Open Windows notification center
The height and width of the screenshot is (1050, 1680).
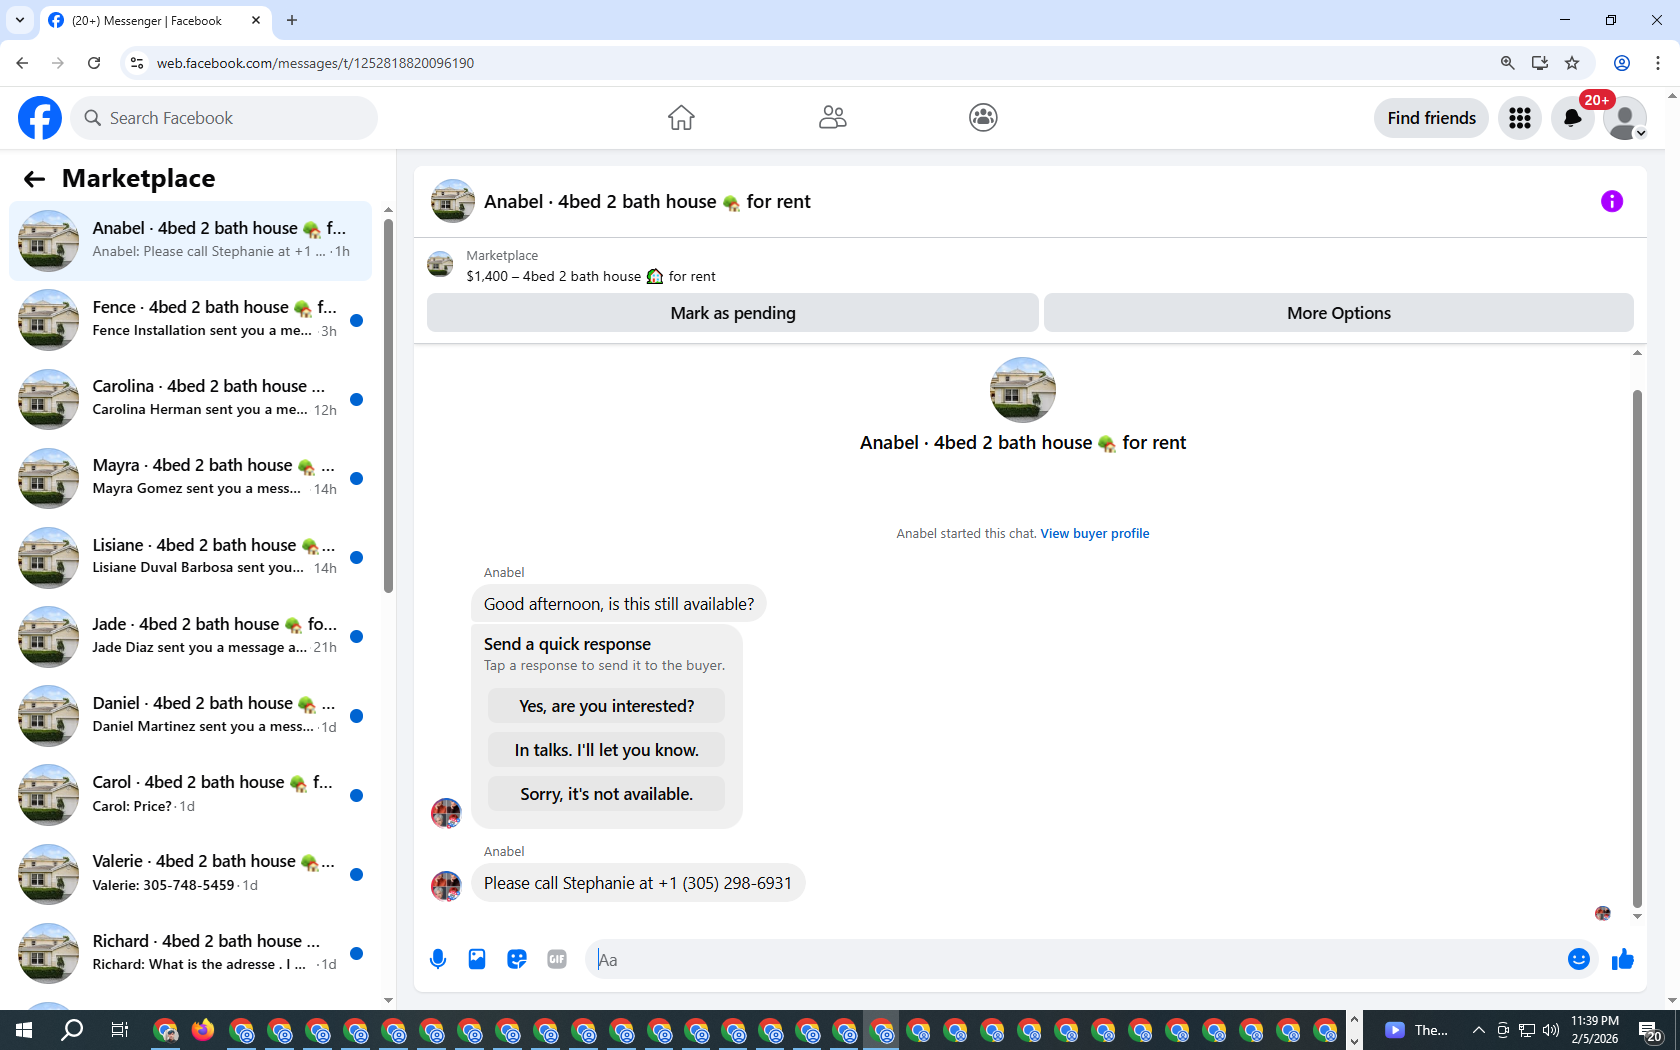1650,1030
